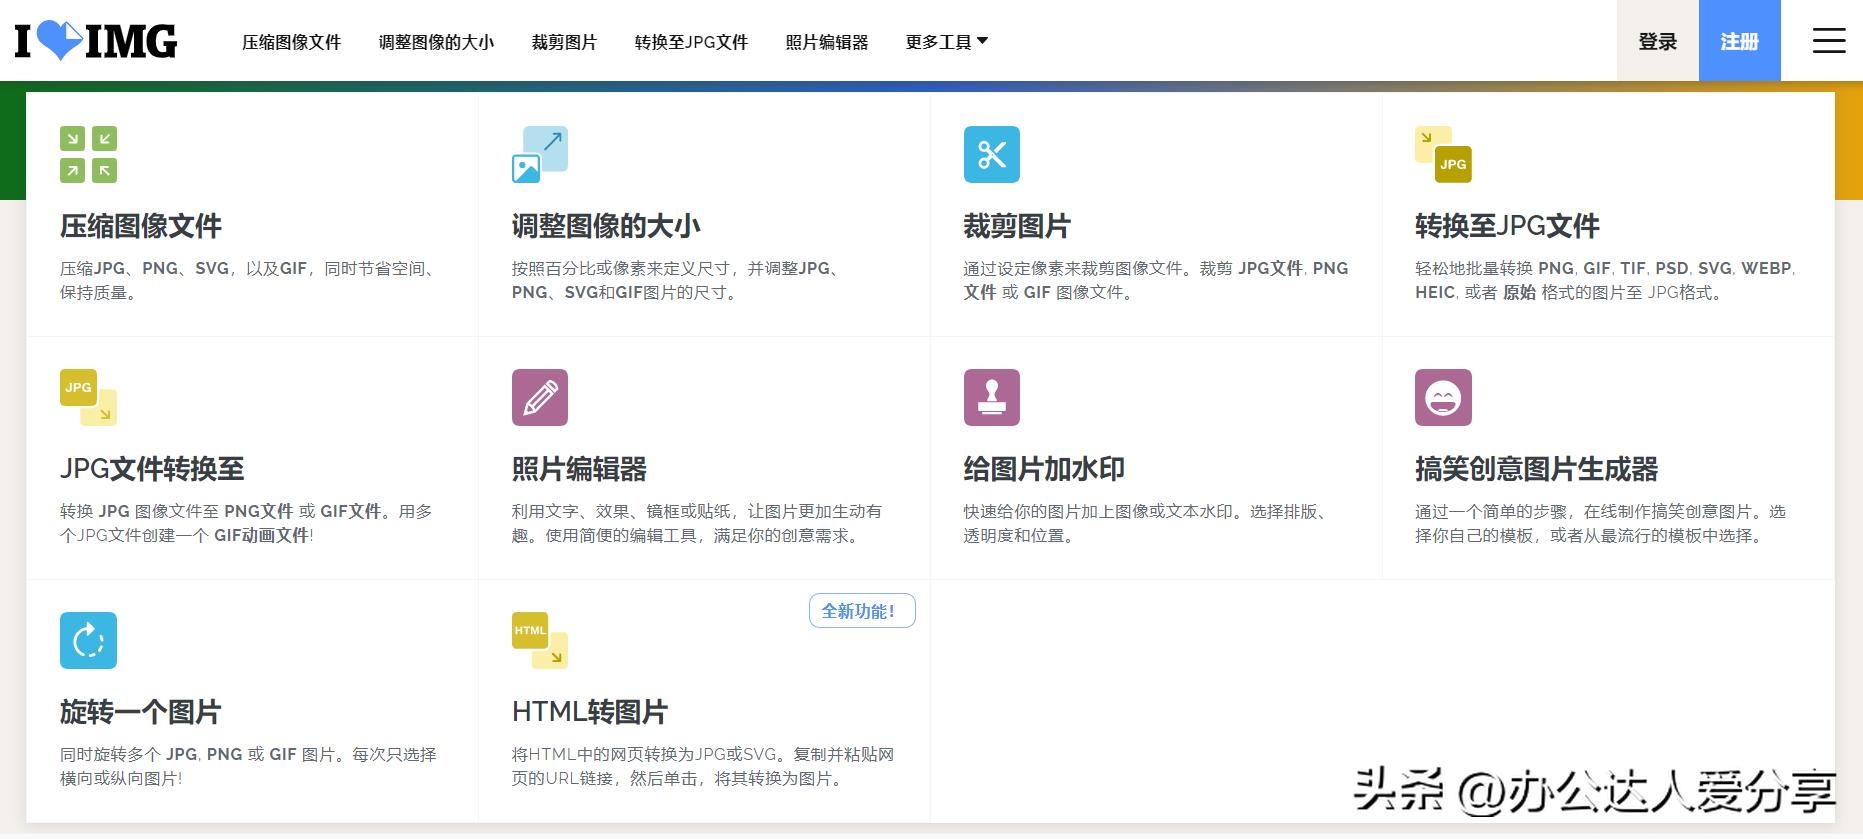
Task: Click the laughing face meme icon
Action: point(1443,397)
